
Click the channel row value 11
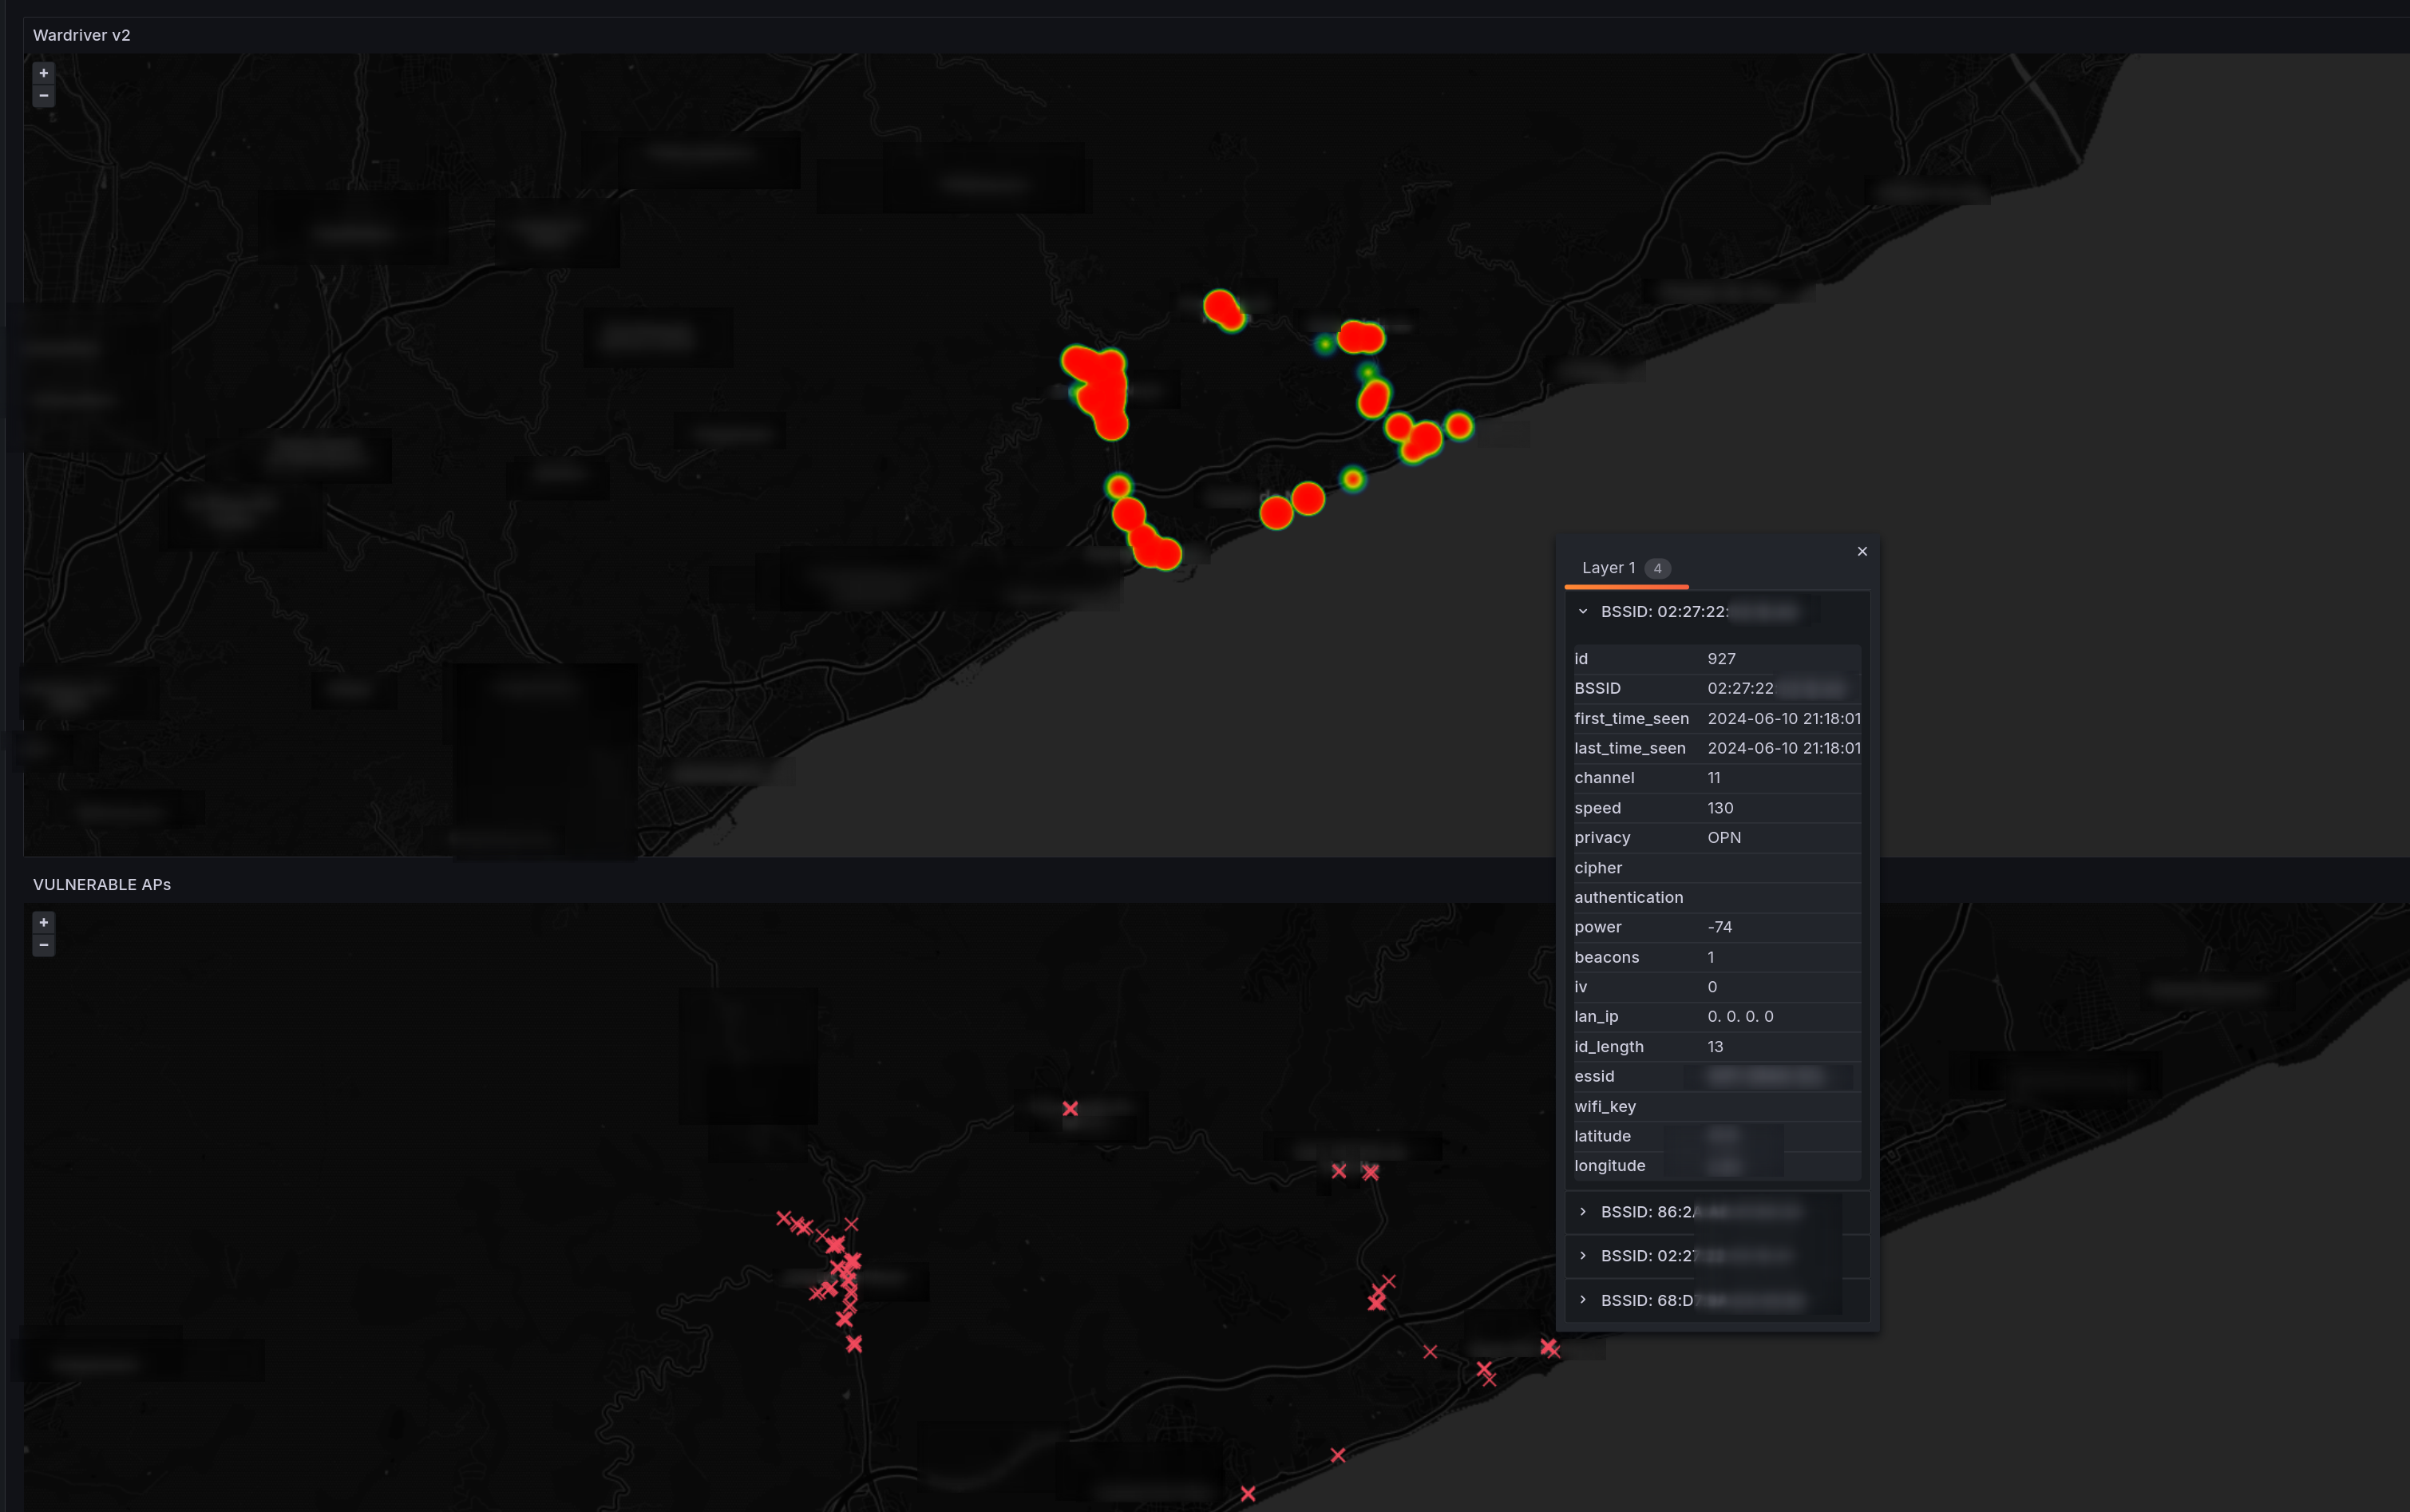[x=1714, y=777]
